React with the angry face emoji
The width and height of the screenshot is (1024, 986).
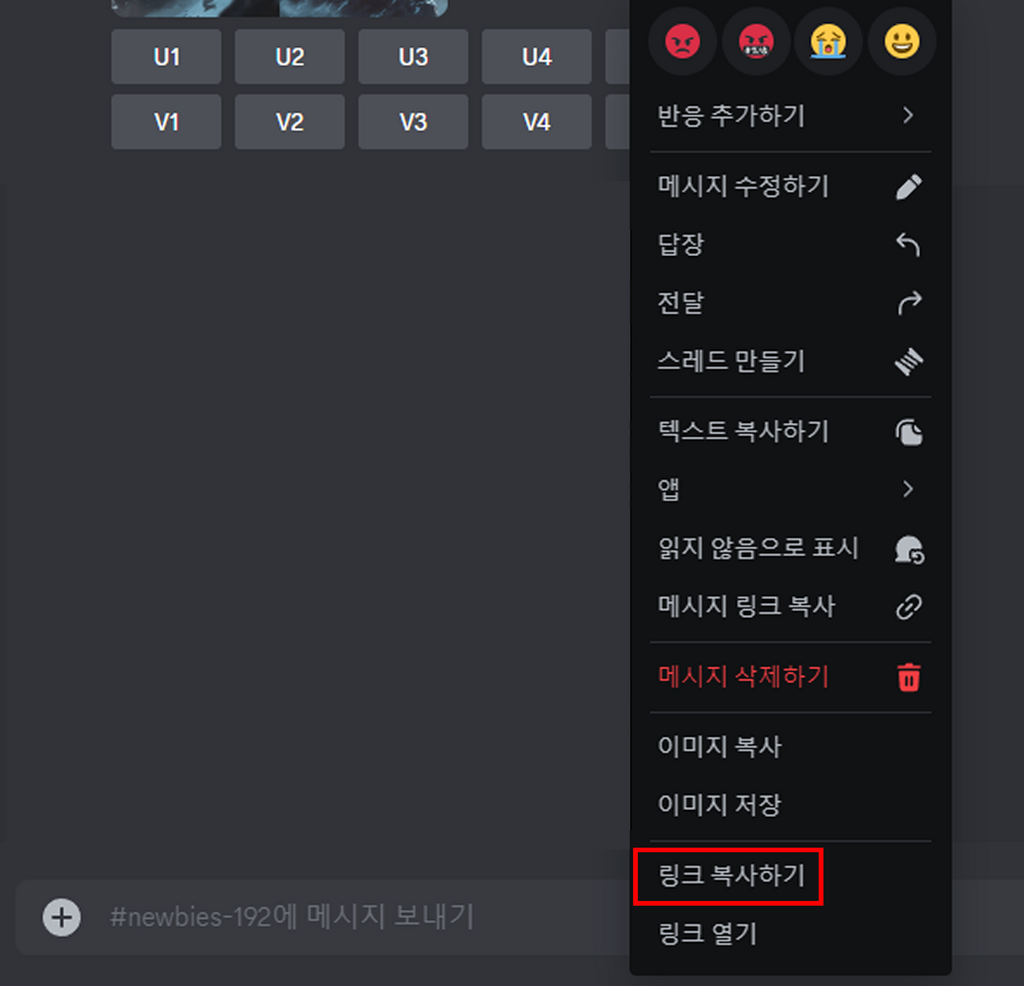click(x=682, y=42)
